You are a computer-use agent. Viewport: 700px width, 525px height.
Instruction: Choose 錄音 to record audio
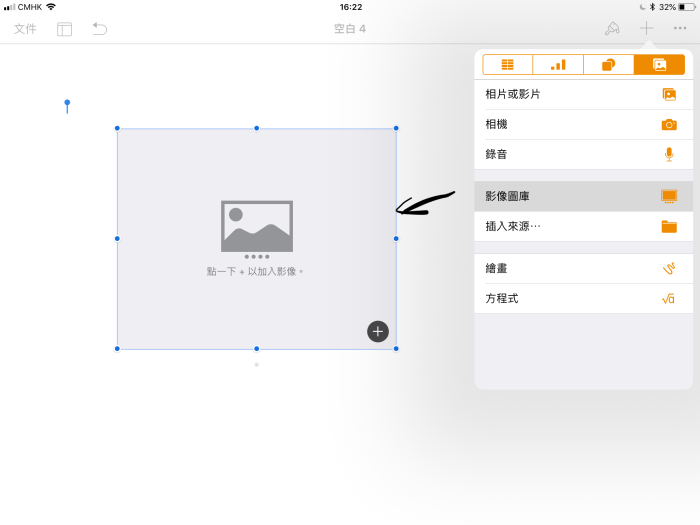click(582, 155)
